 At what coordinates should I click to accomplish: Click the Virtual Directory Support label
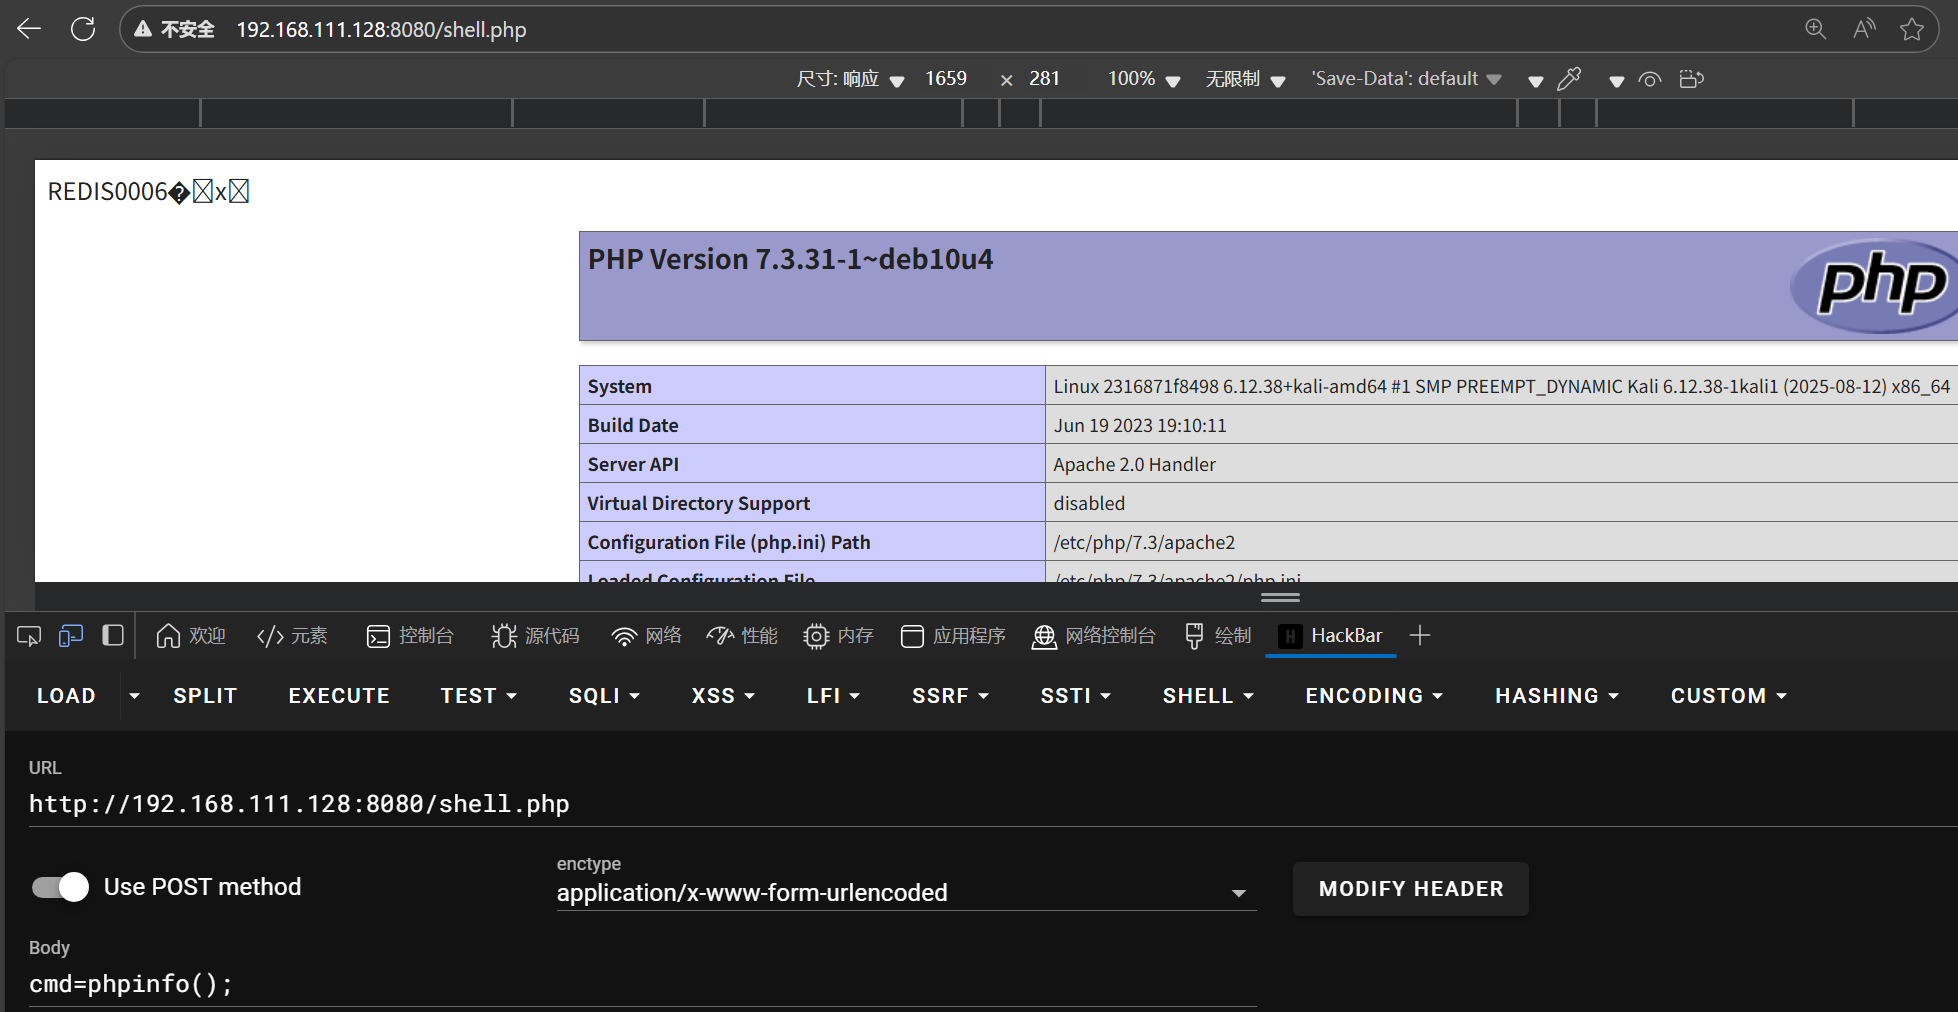click(699, 503)
